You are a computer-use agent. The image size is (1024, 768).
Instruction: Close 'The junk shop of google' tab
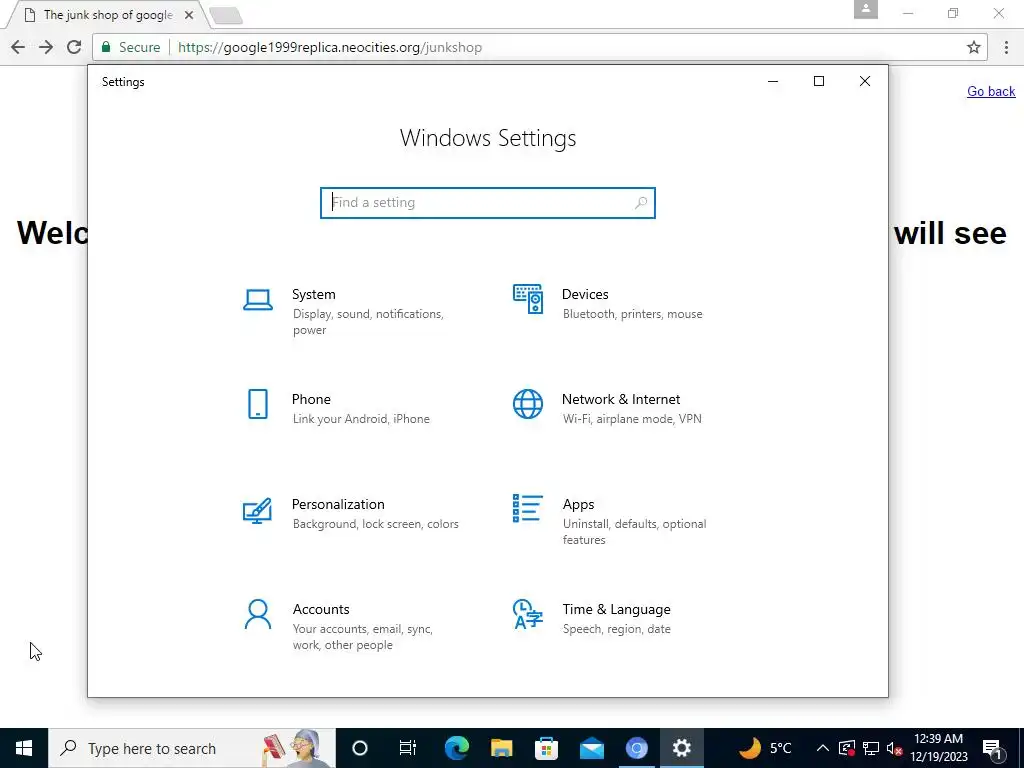point(189,14)
